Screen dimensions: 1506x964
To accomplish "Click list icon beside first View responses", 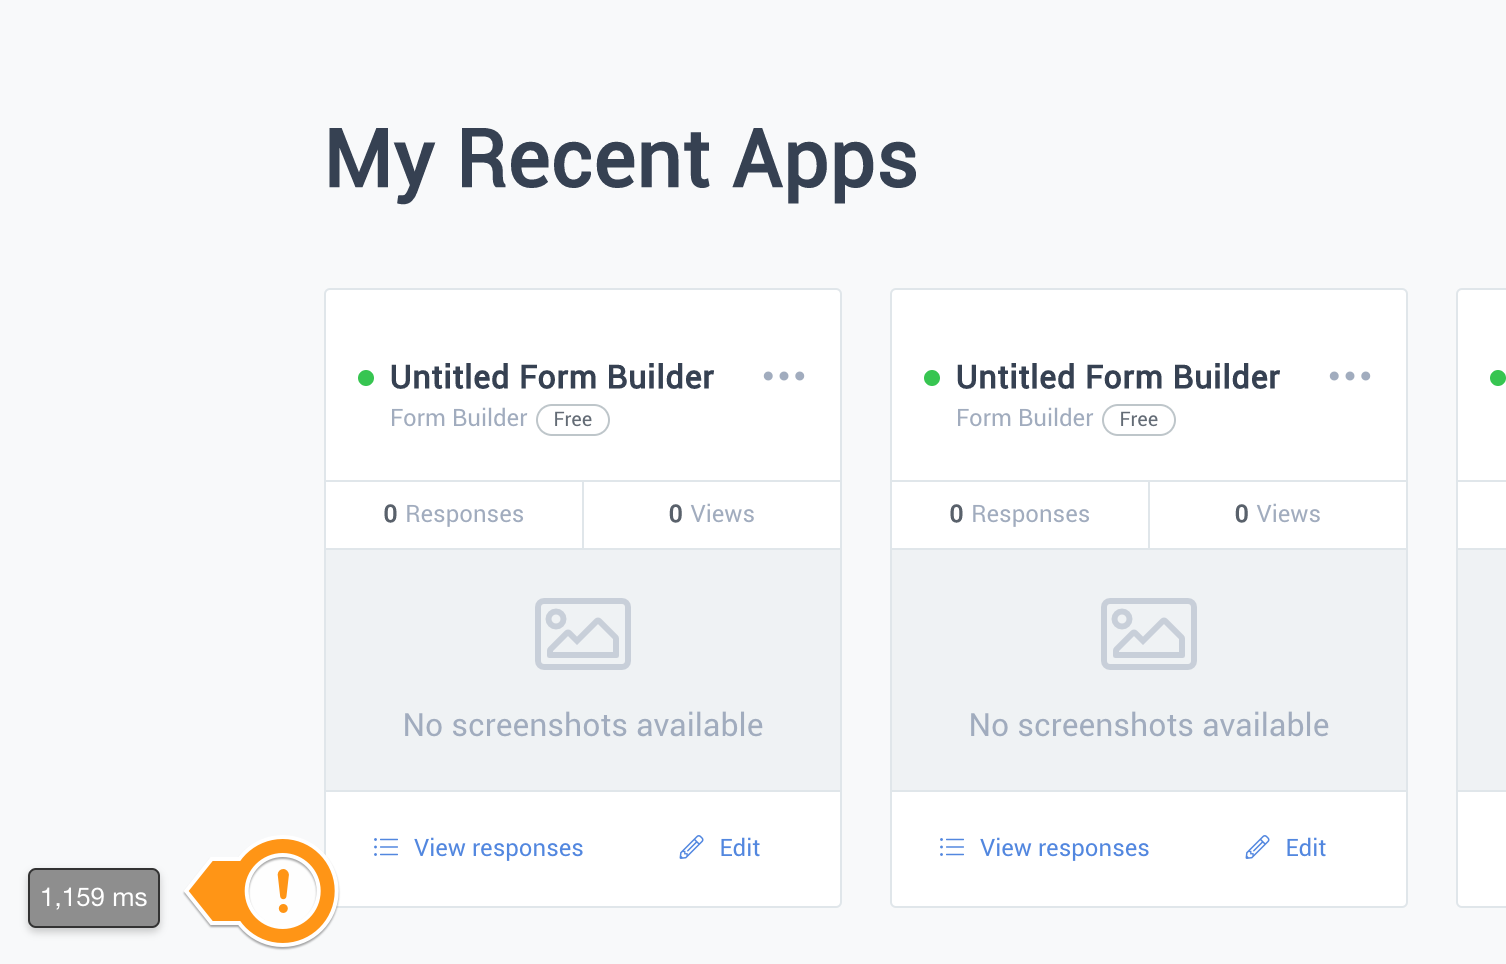I will point(386,848).
